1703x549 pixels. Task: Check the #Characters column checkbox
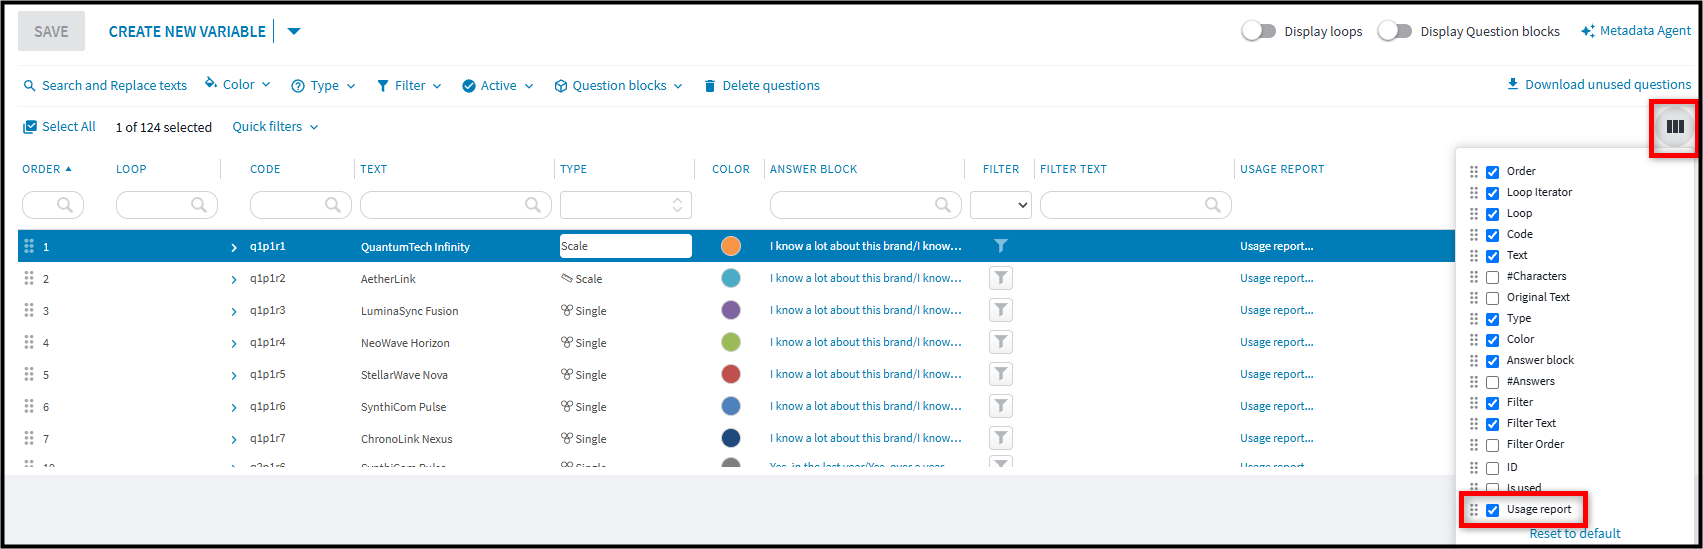click(1492, 277)
